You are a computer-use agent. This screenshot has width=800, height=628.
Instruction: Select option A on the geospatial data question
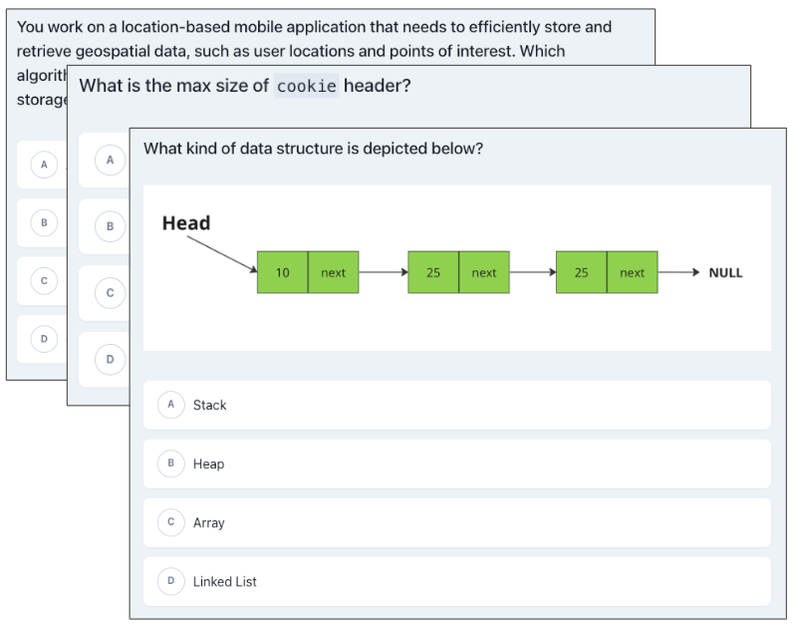[x=44, y=163]
